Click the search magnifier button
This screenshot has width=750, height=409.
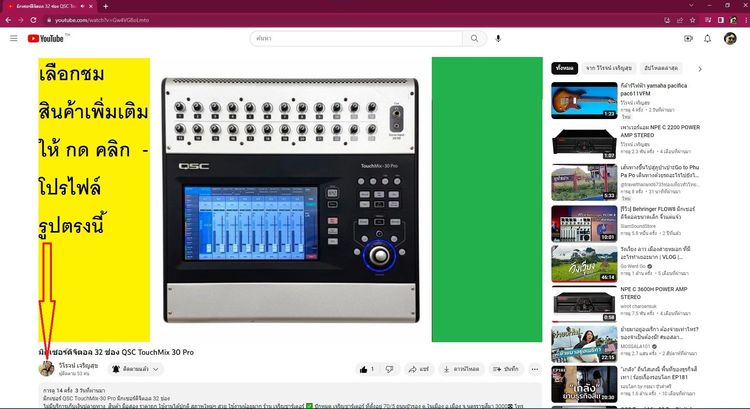[x=474, y=38]
